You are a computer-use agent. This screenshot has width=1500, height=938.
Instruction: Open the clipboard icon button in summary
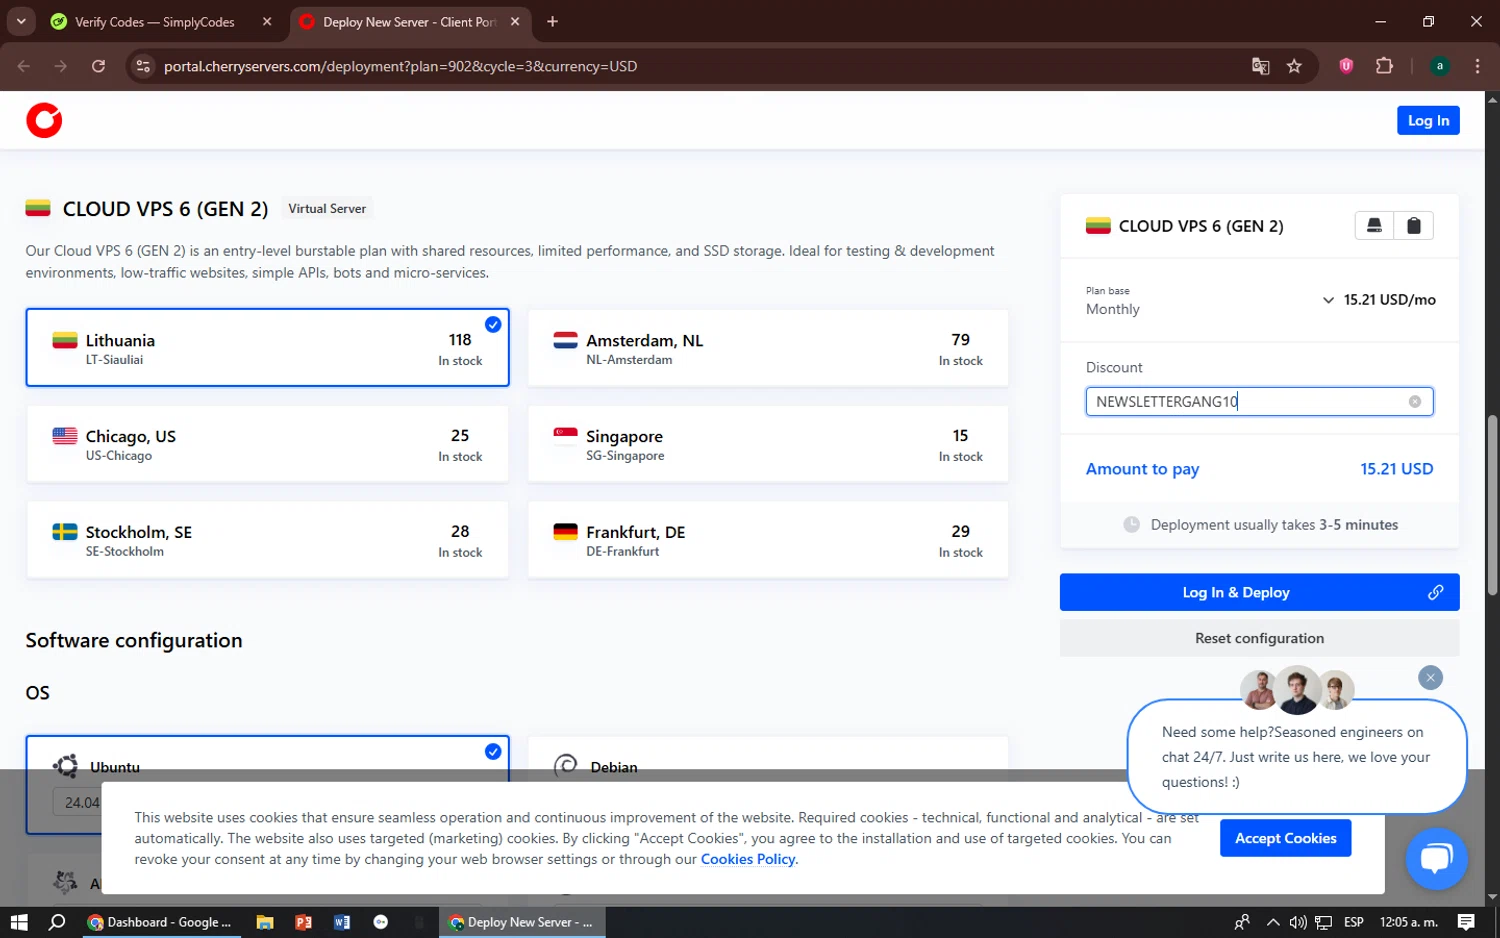click(1414, 226)
